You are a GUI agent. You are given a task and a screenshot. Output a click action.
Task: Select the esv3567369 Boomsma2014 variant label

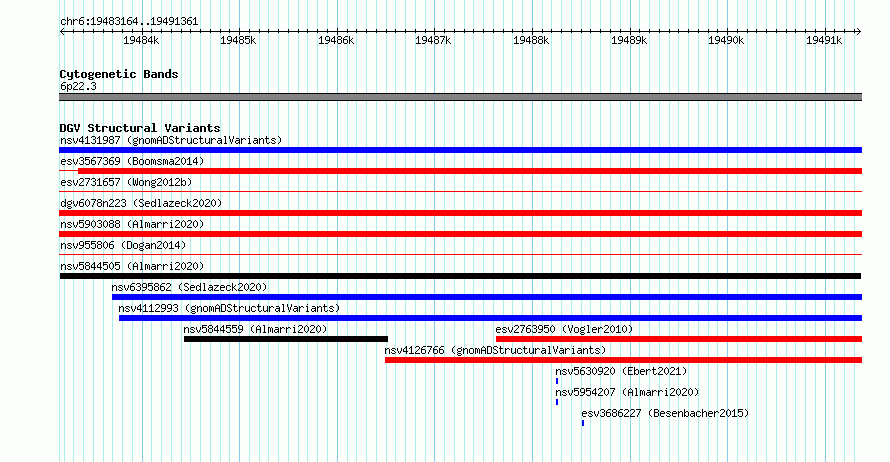132,161
